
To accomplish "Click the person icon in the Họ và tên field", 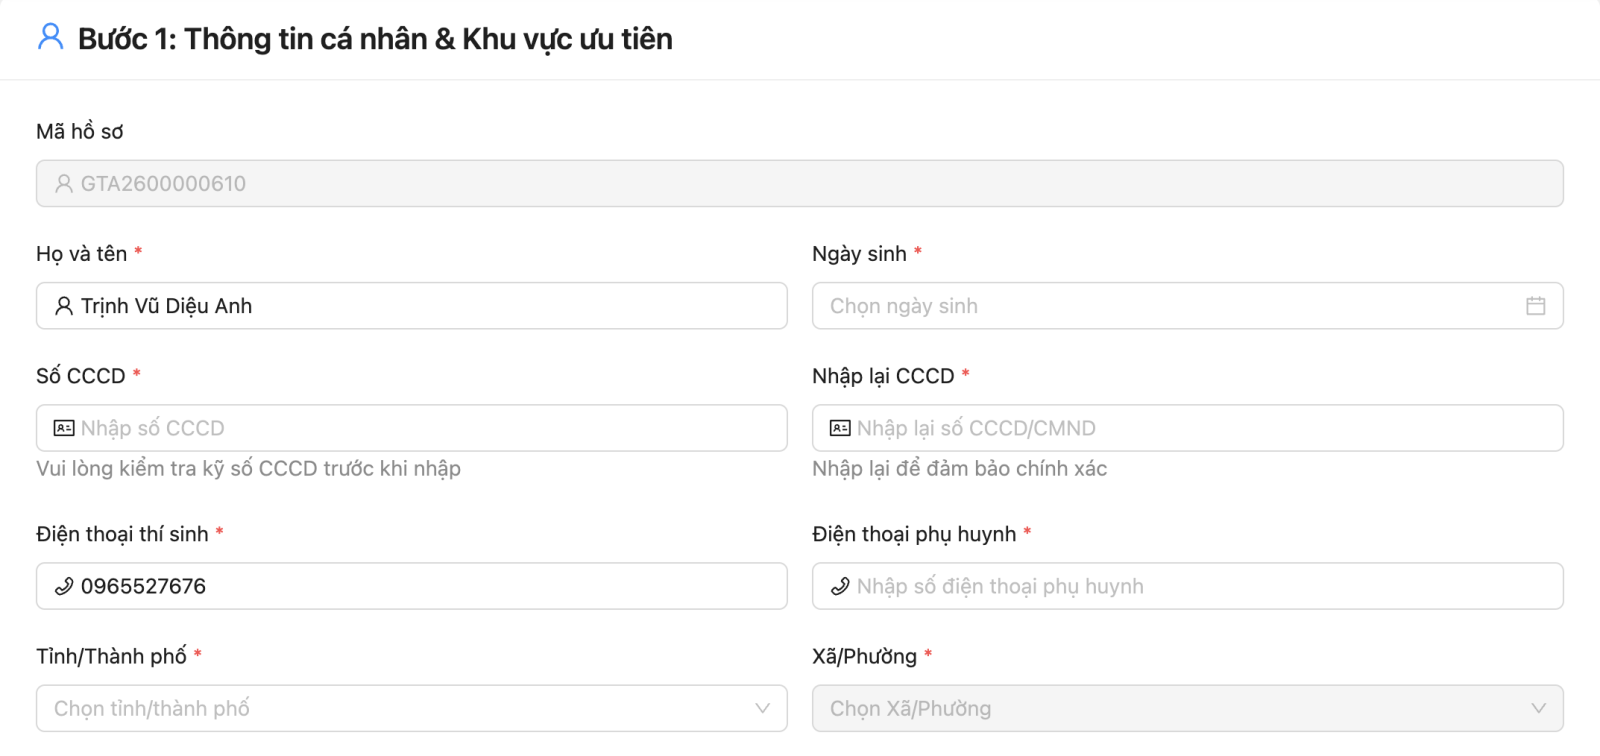I will tap(64, 306).
